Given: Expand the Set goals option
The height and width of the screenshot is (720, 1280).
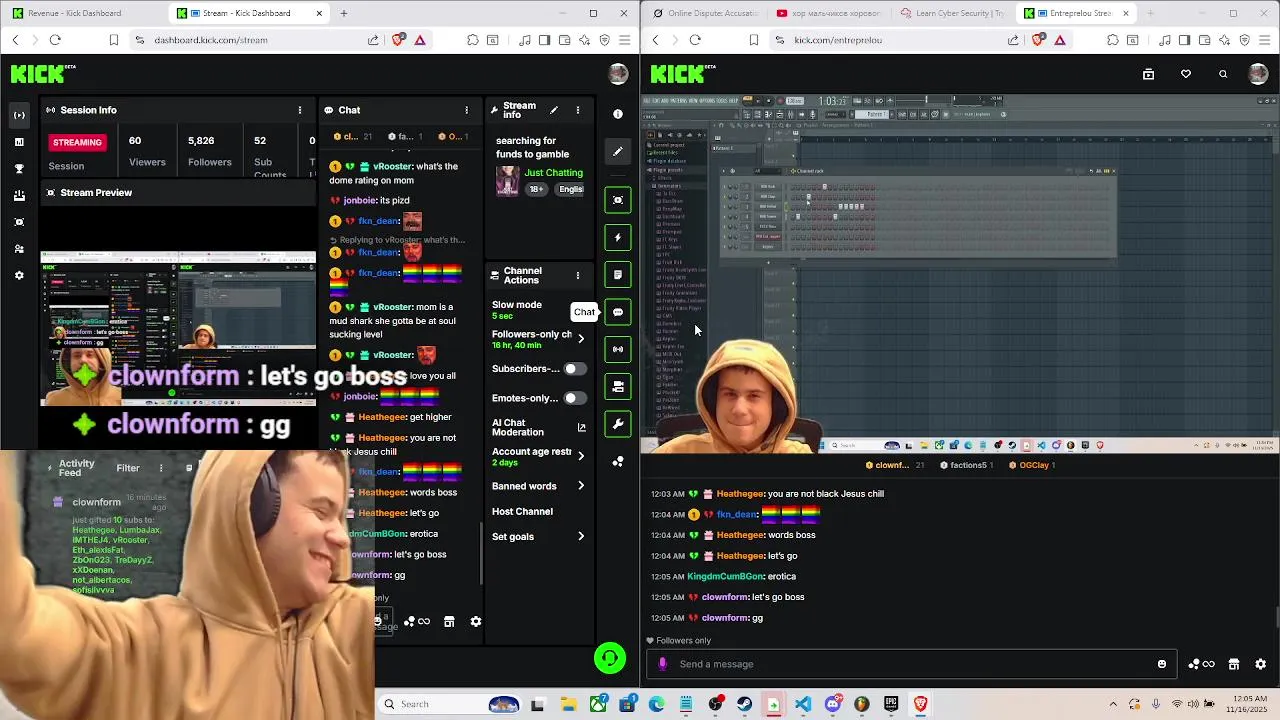Looking at the screenshot, I should click(581, 536).
